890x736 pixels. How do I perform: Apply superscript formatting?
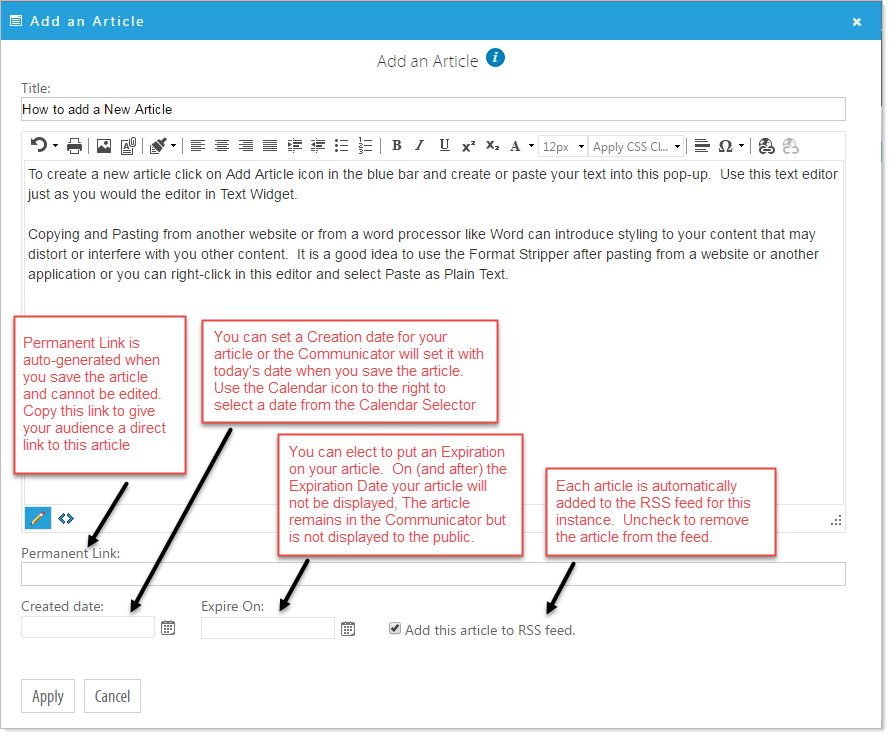pyautogui.click(x=468, y=146)
